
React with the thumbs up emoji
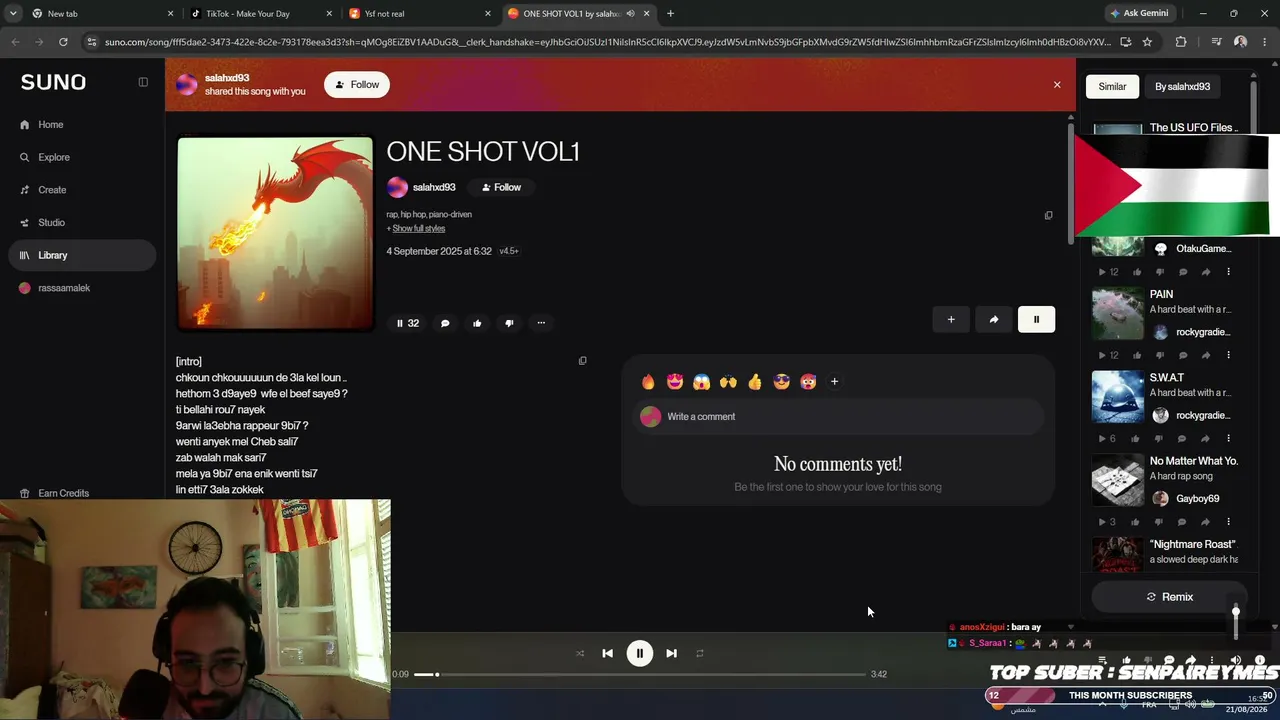point(755,382)
